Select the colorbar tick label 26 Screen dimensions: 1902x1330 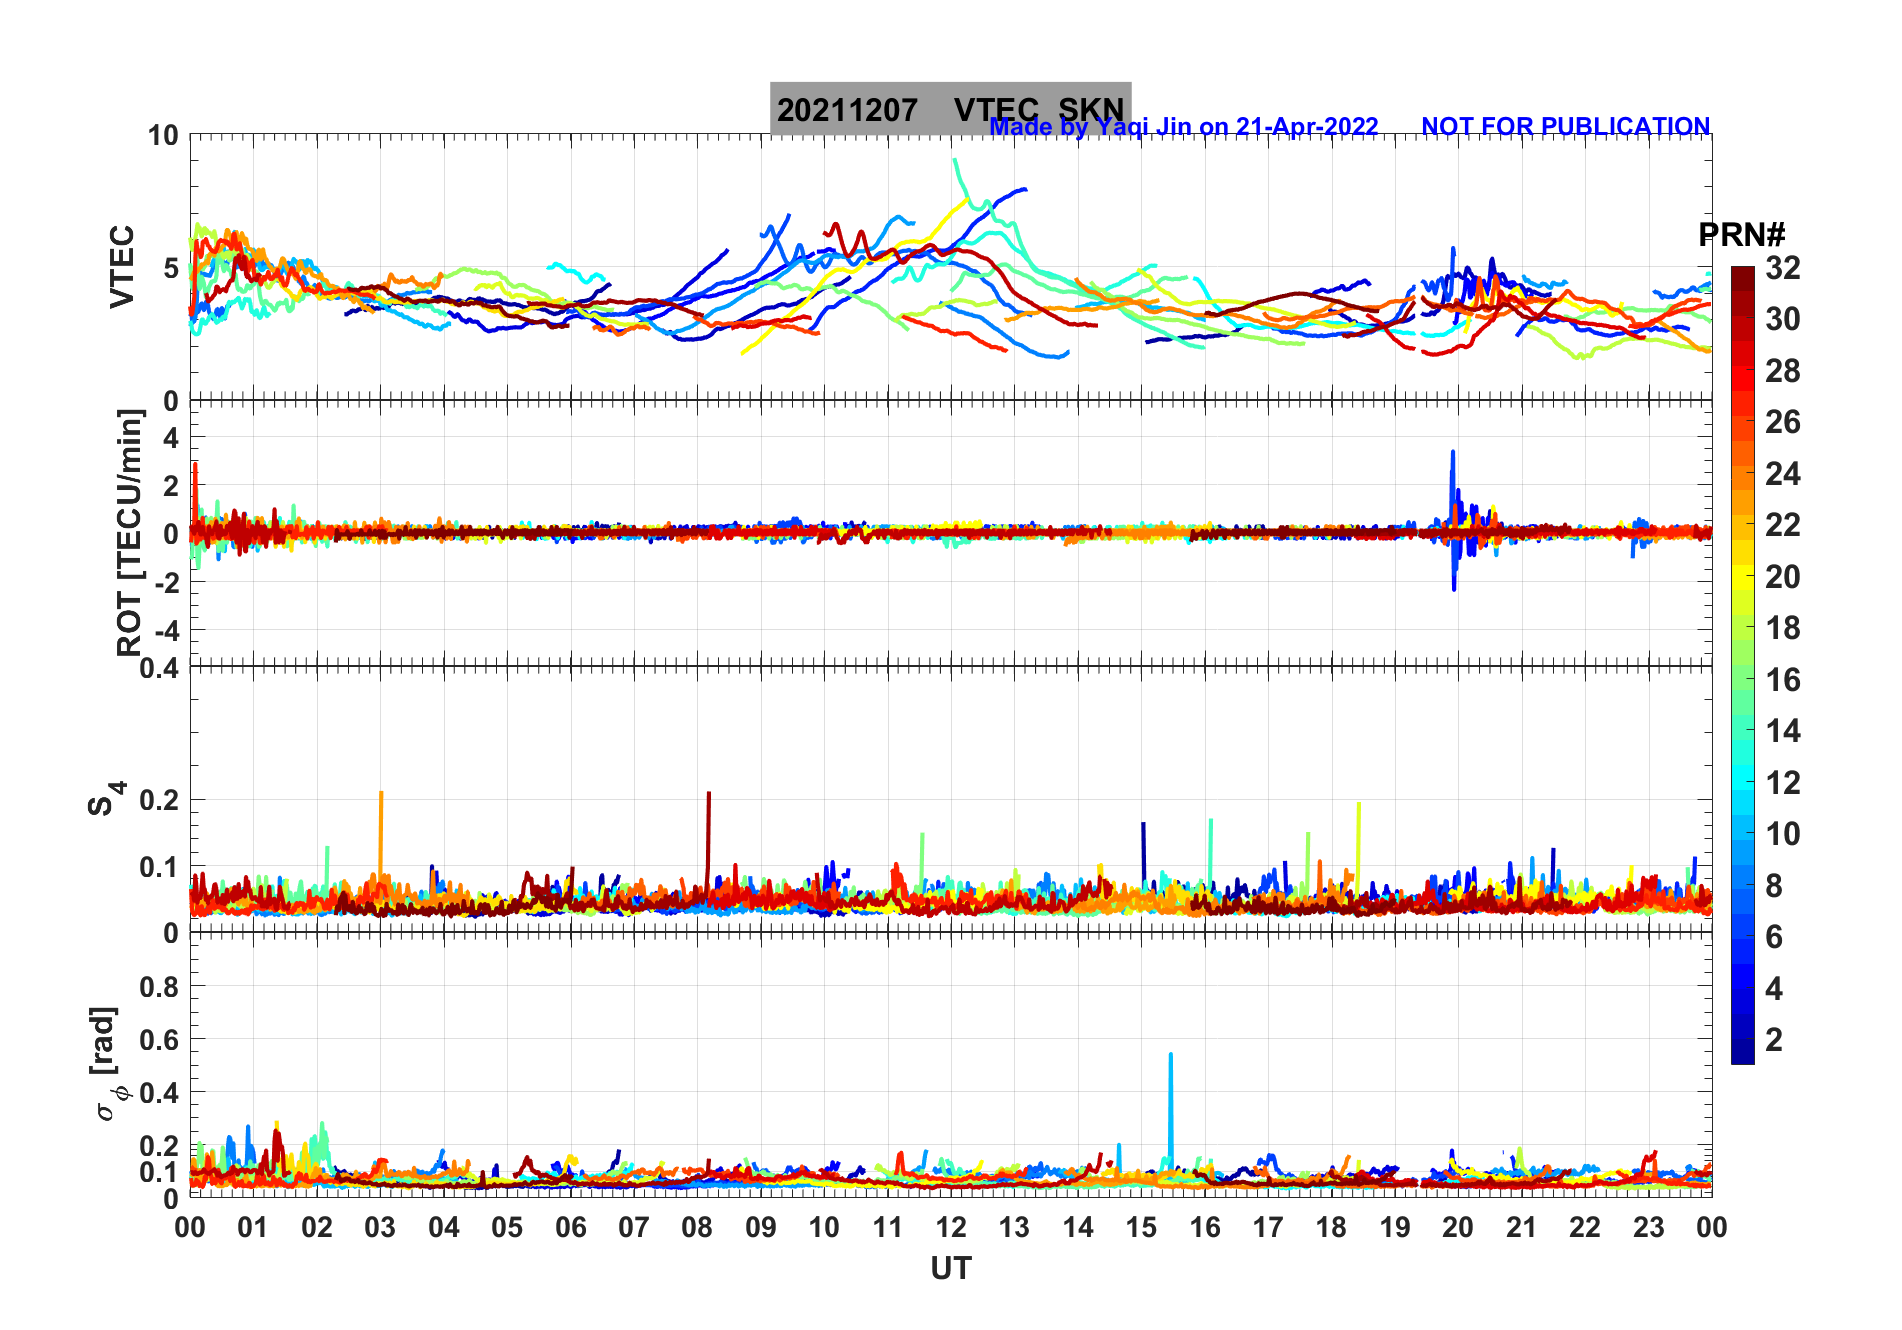1783,422
